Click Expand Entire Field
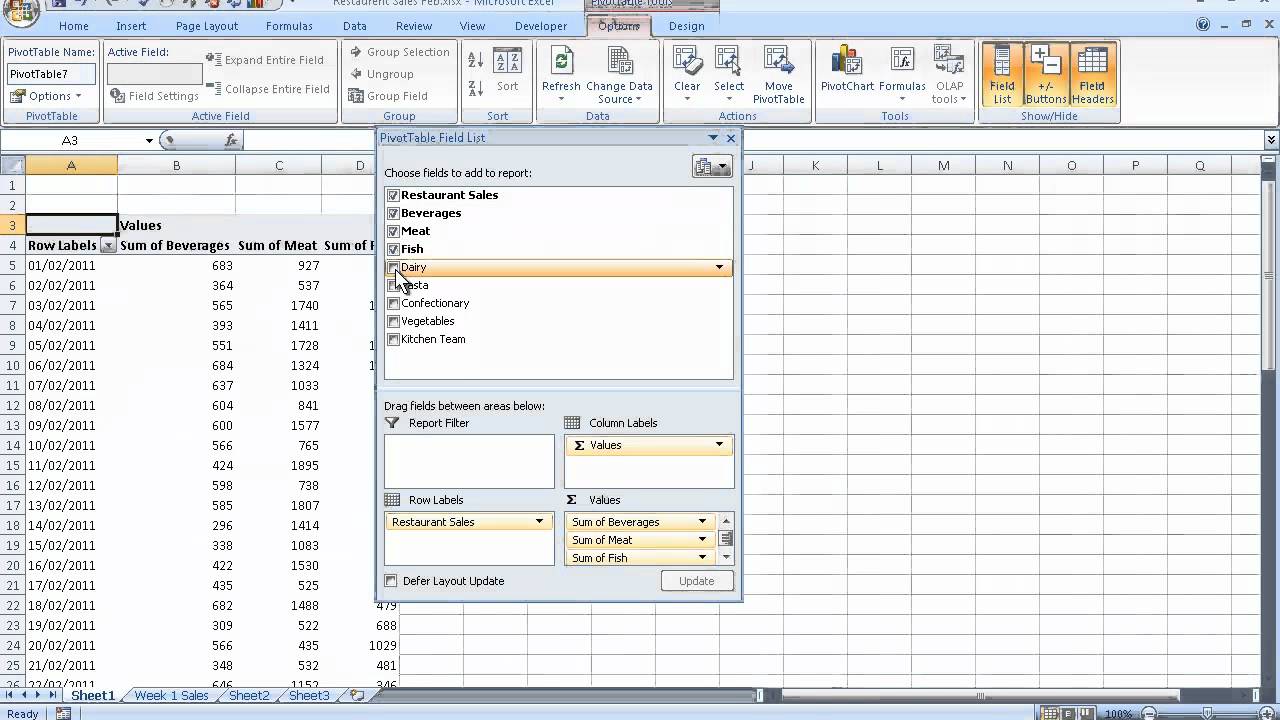 265,60
